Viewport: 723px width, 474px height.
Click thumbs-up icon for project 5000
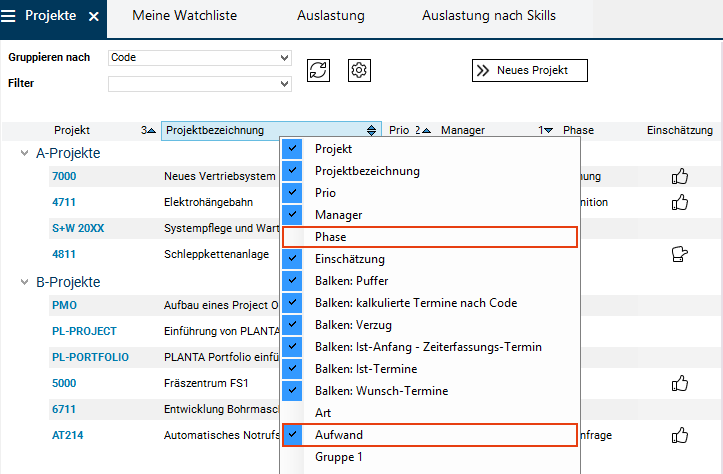[x=680, y=383]
